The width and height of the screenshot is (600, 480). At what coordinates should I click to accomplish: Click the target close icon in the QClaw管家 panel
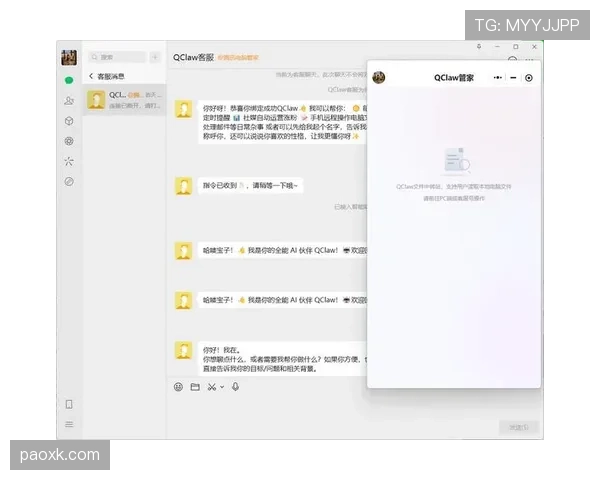click(x=529, y=78)
